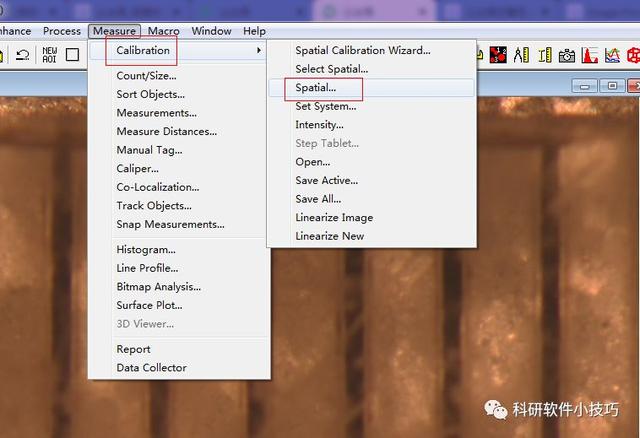This screenshot has width=640, height=438.
Task: Click the line profile graph icon
Action: 612,55
